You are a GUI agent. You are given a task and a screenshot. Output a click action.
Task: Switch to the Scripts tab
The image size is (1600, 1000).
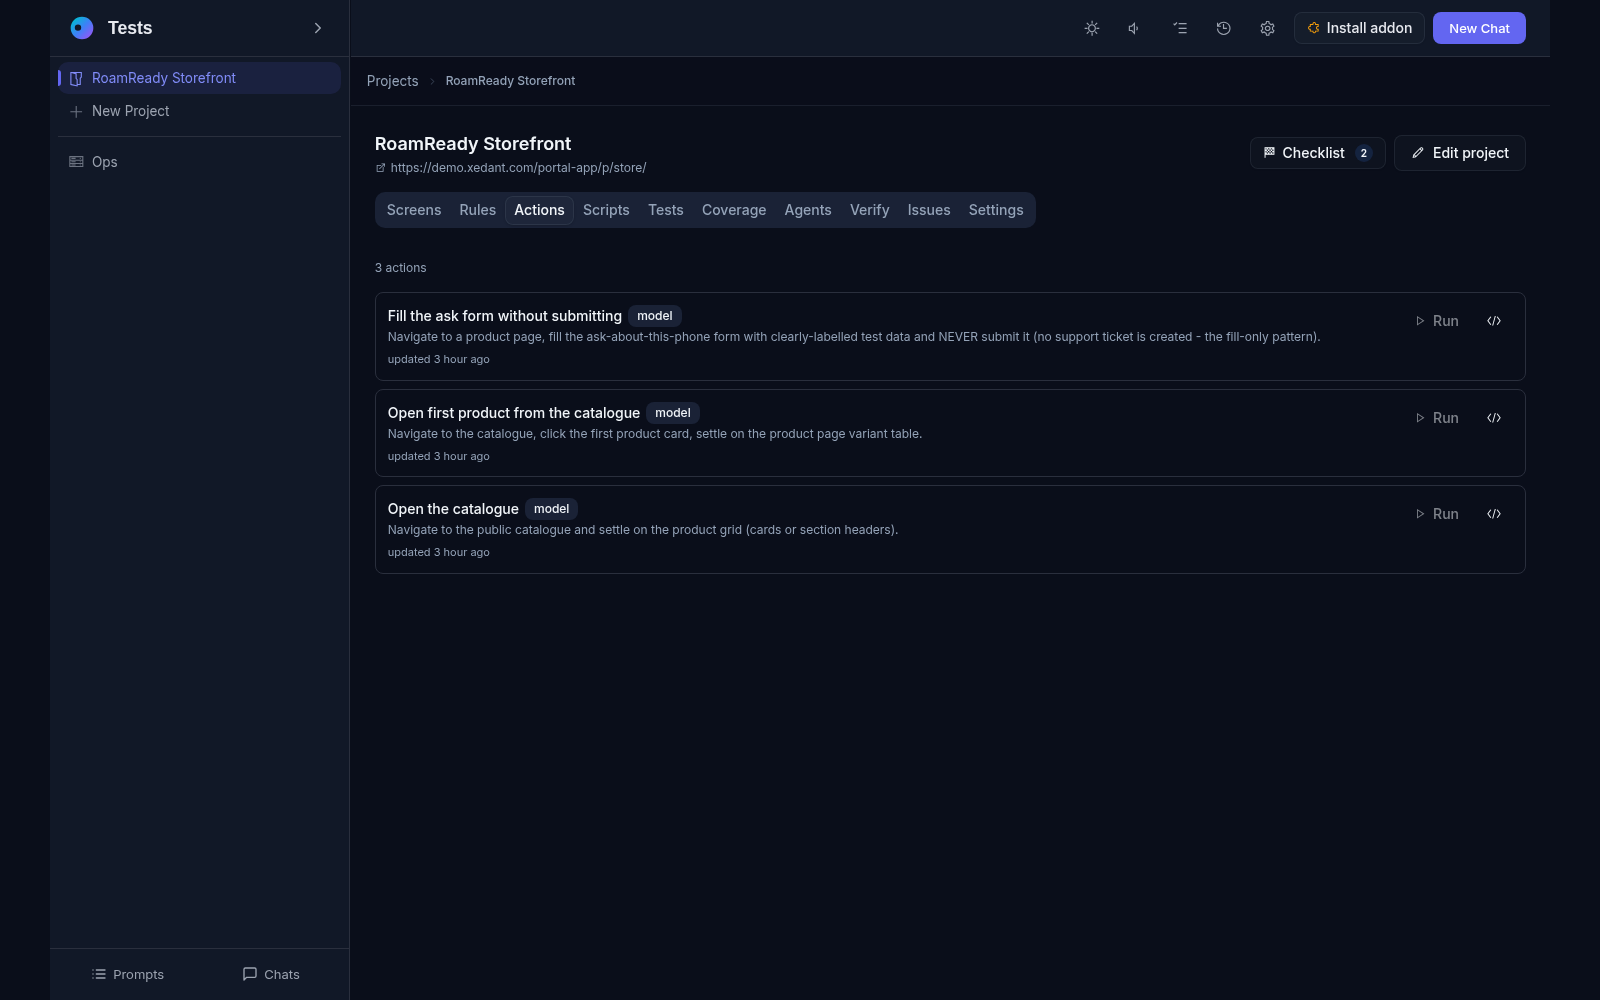[606, 210]
